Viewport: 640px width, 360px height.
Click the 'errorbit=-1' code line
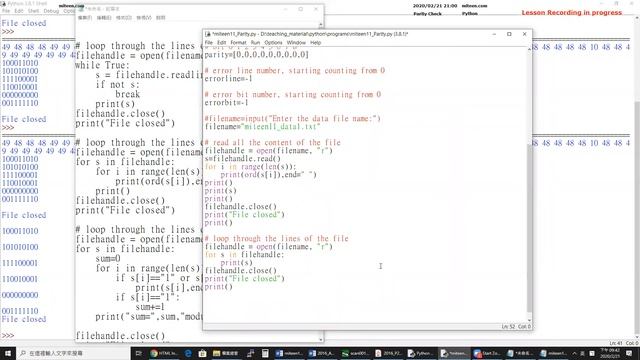pyautogui.click(x=226, y=103)
